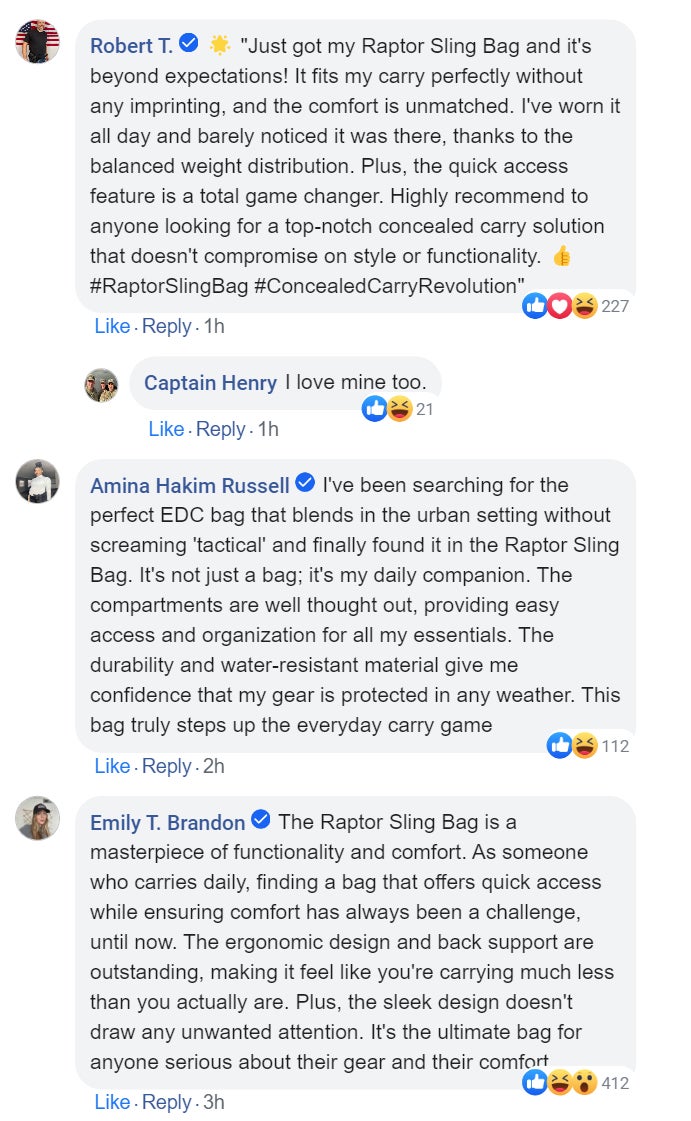This screenshot has width=691, height=1121.
Task: Click Robert T.'s profile picture
Action: [38, 42]
